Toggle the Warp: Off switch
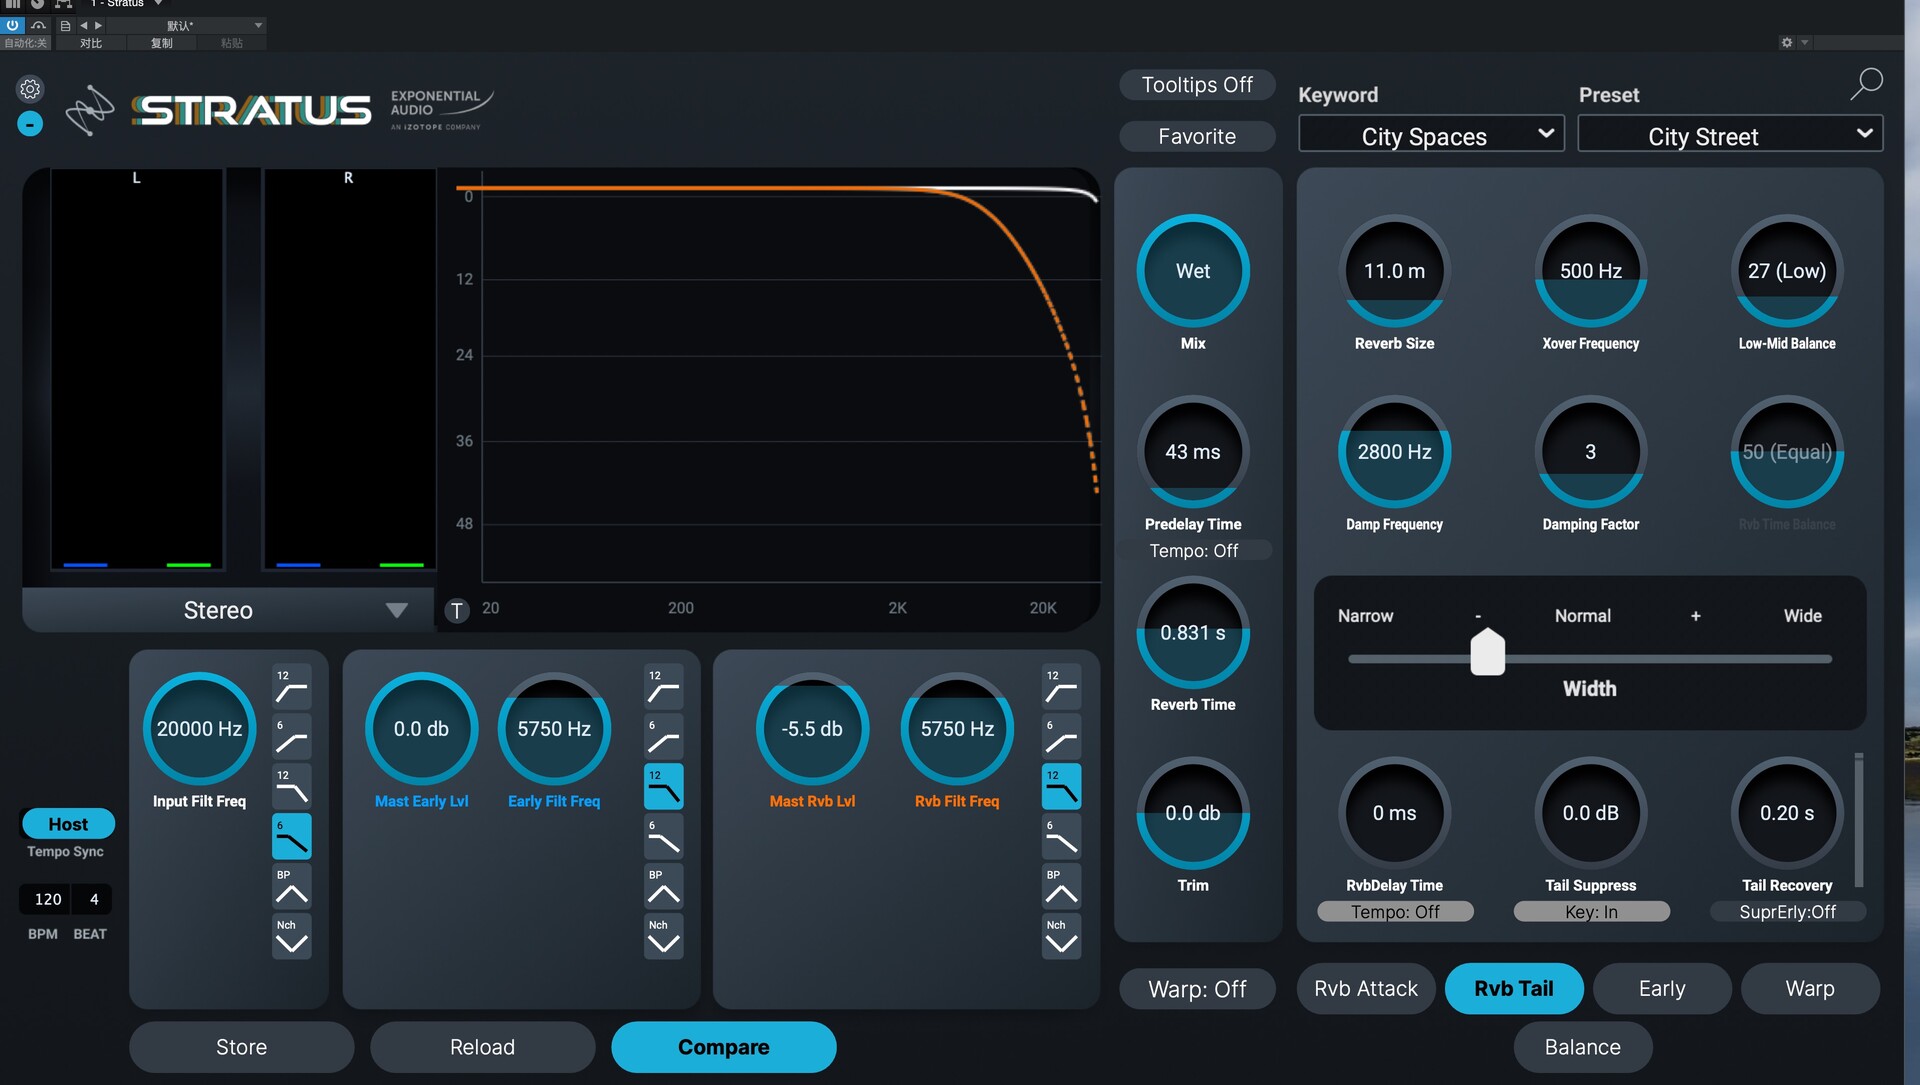The height and width of the screenshot is (1085, 1920). point(1197,989)
